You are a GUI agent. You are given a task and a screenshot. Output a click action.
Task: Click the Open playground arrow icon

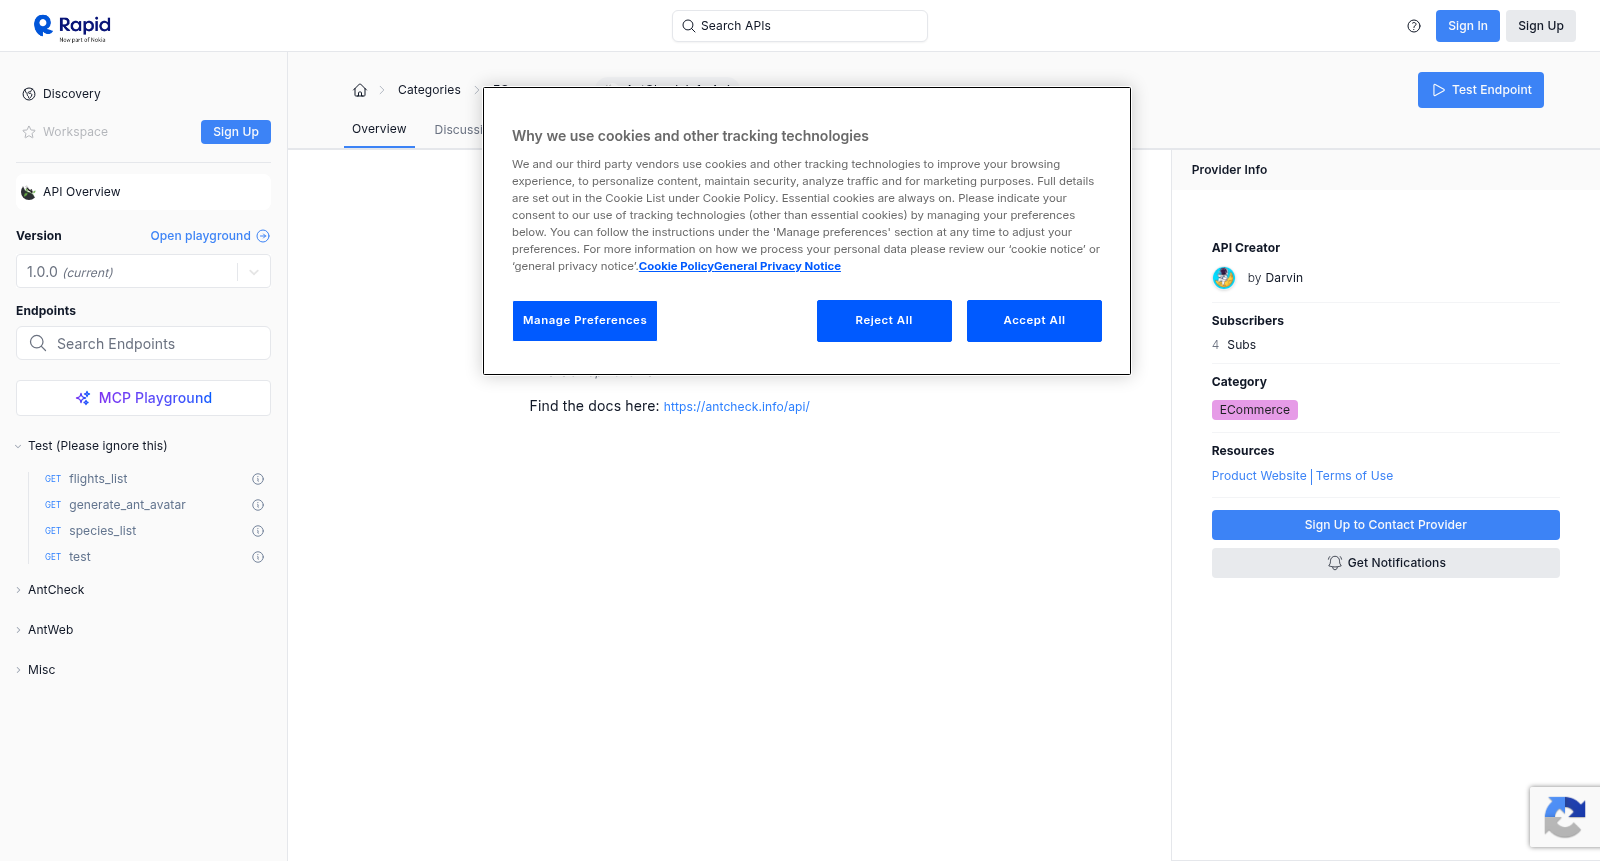263,236
